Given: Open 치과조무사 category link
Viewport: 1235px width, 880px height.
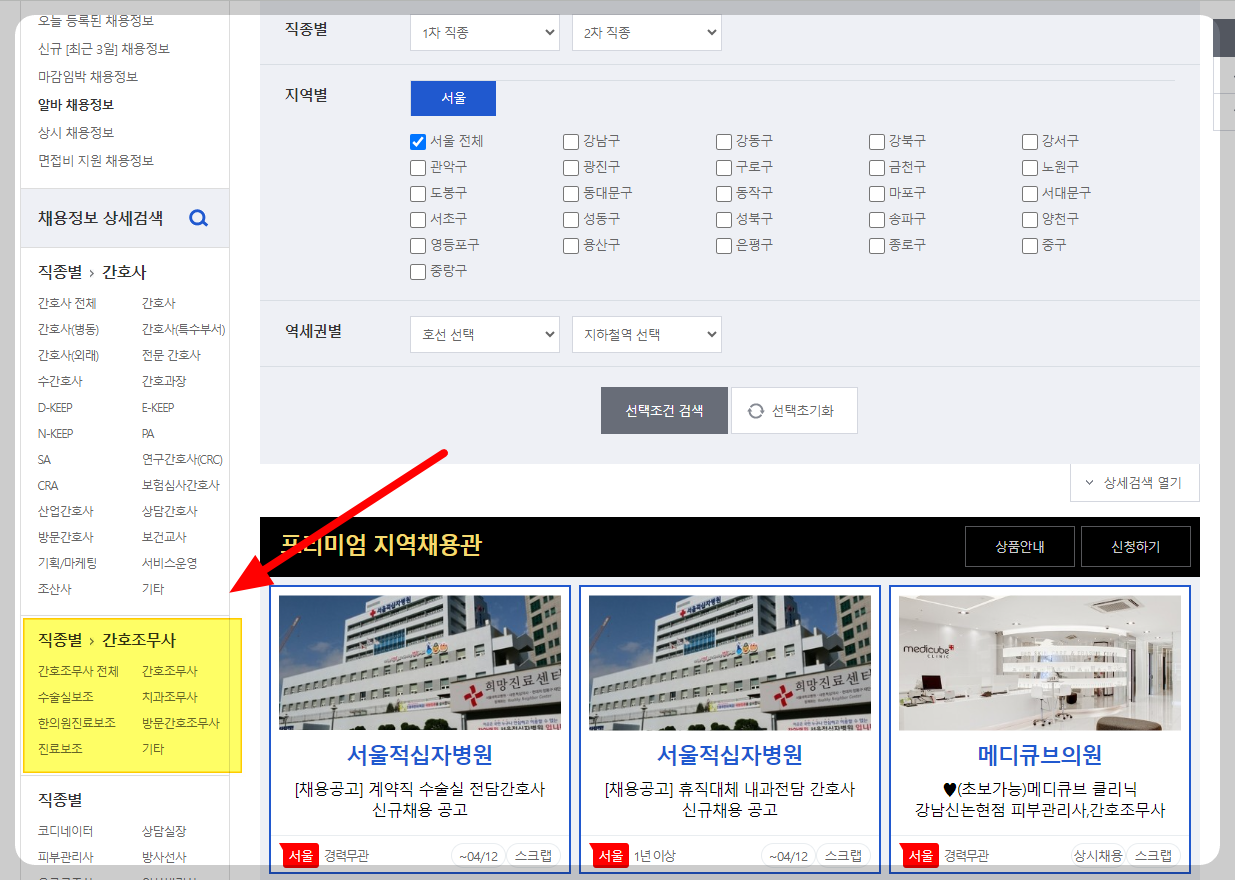Looking at the screenshot, I should pyautogui.click(x=170, y=697).
